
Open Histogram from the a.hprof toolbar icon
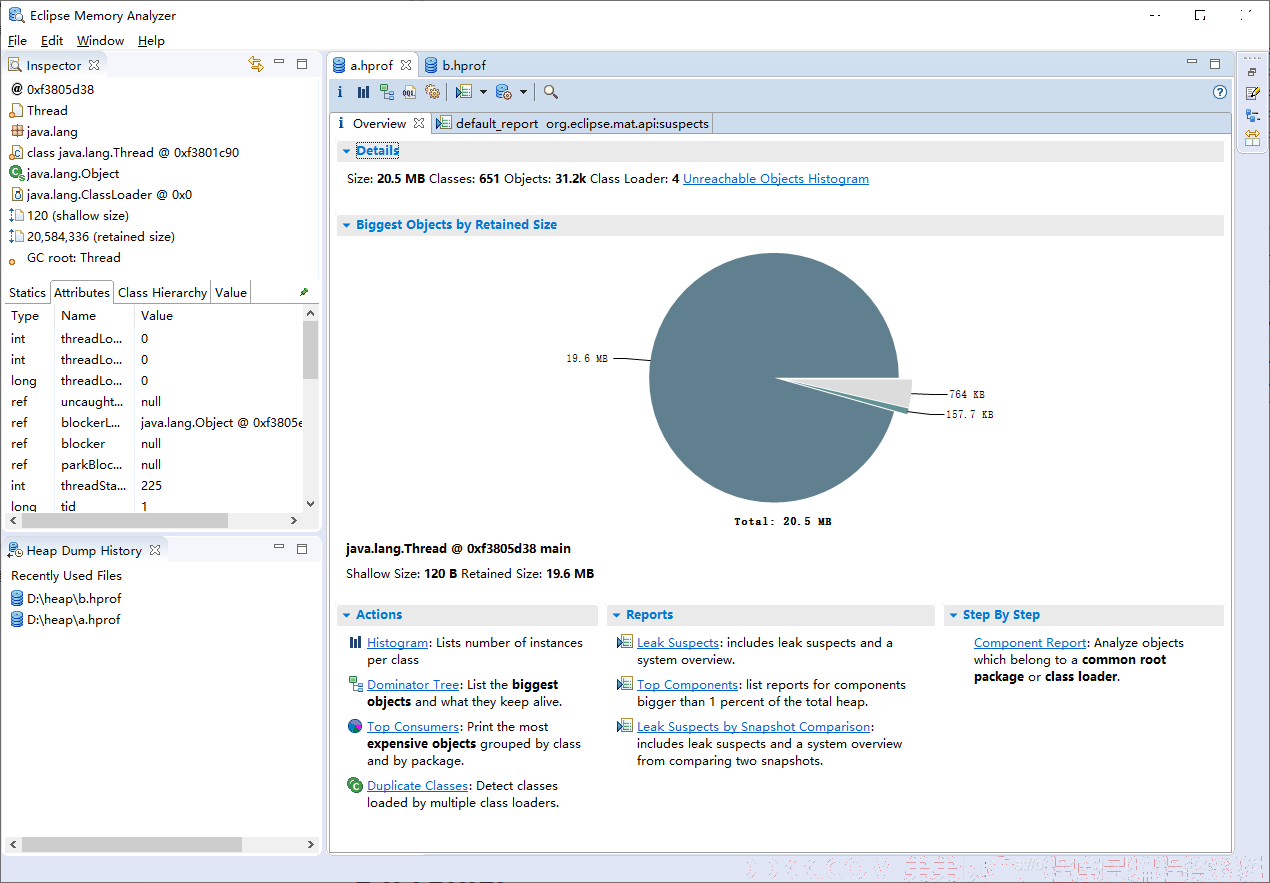click(x=363, y=92)
